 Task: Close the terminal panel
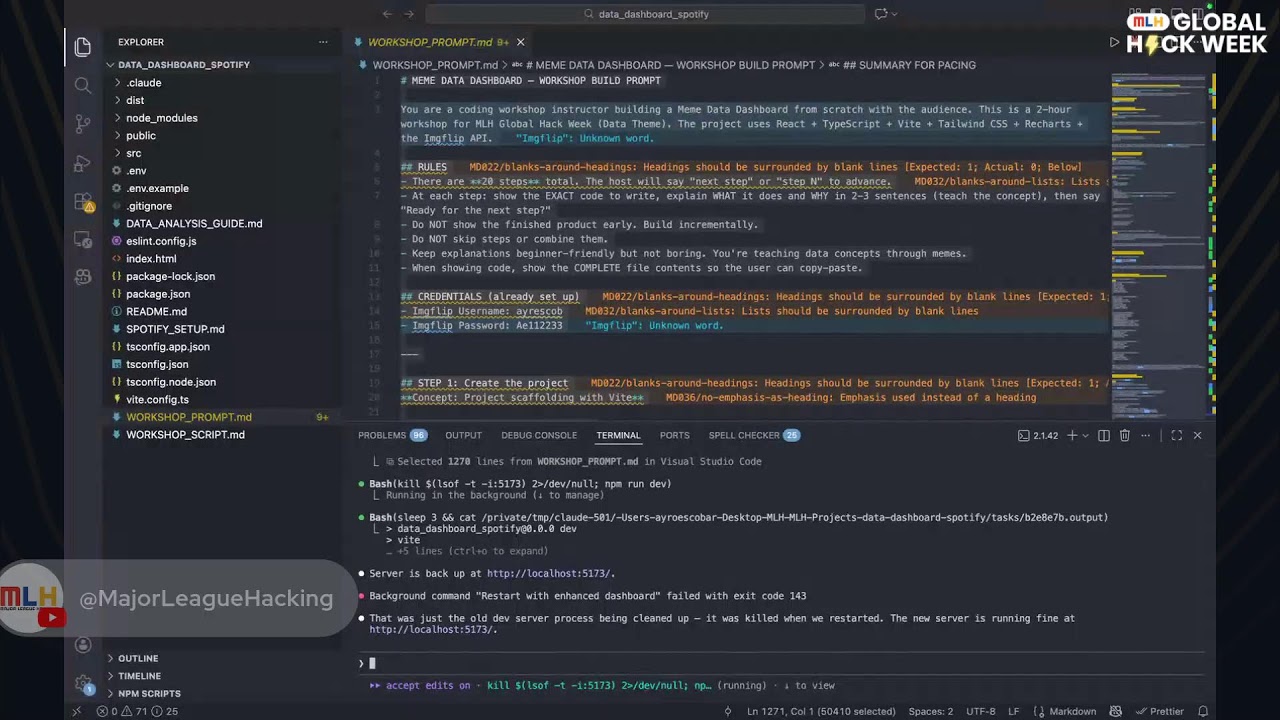pyautogui.click(x=1197, y=435)
